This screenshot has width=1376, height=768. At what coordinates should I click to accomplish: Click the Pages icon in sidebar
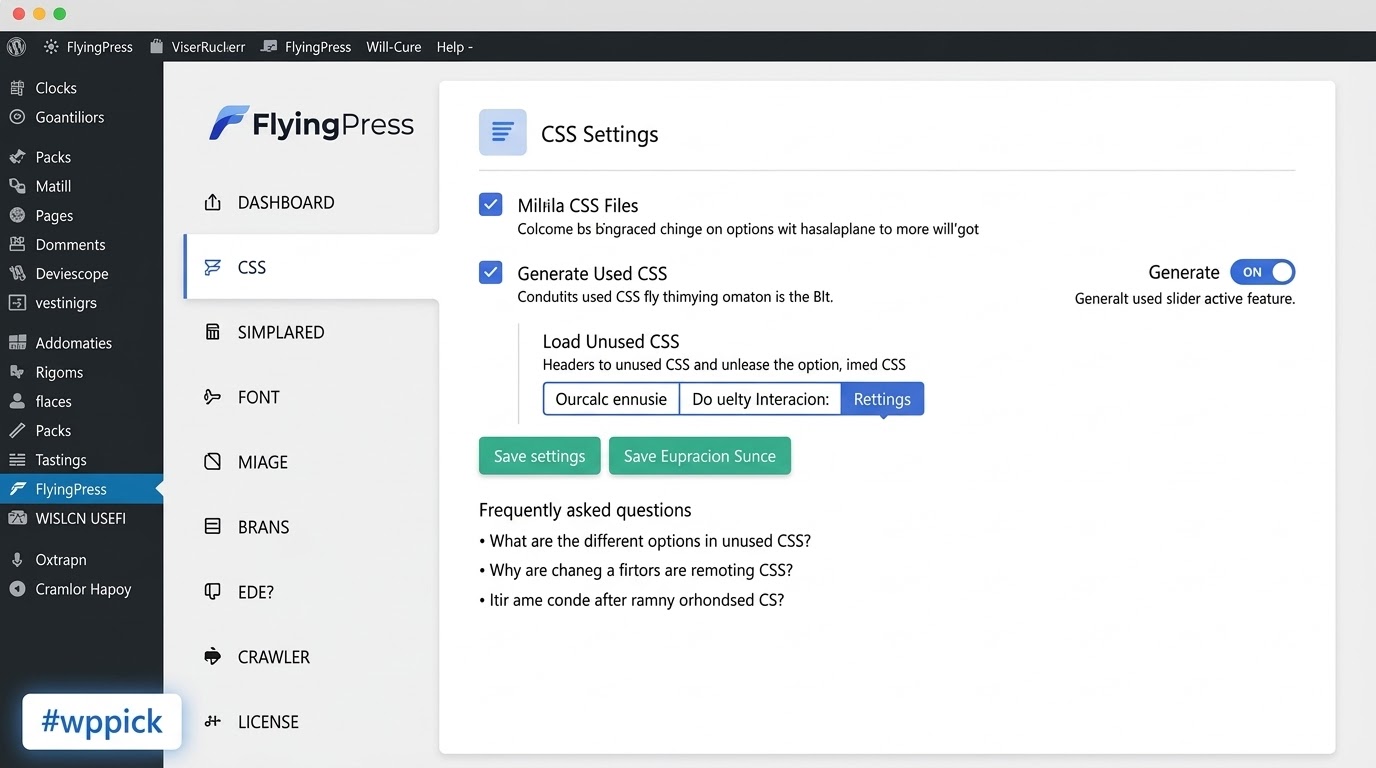(17, 215)
